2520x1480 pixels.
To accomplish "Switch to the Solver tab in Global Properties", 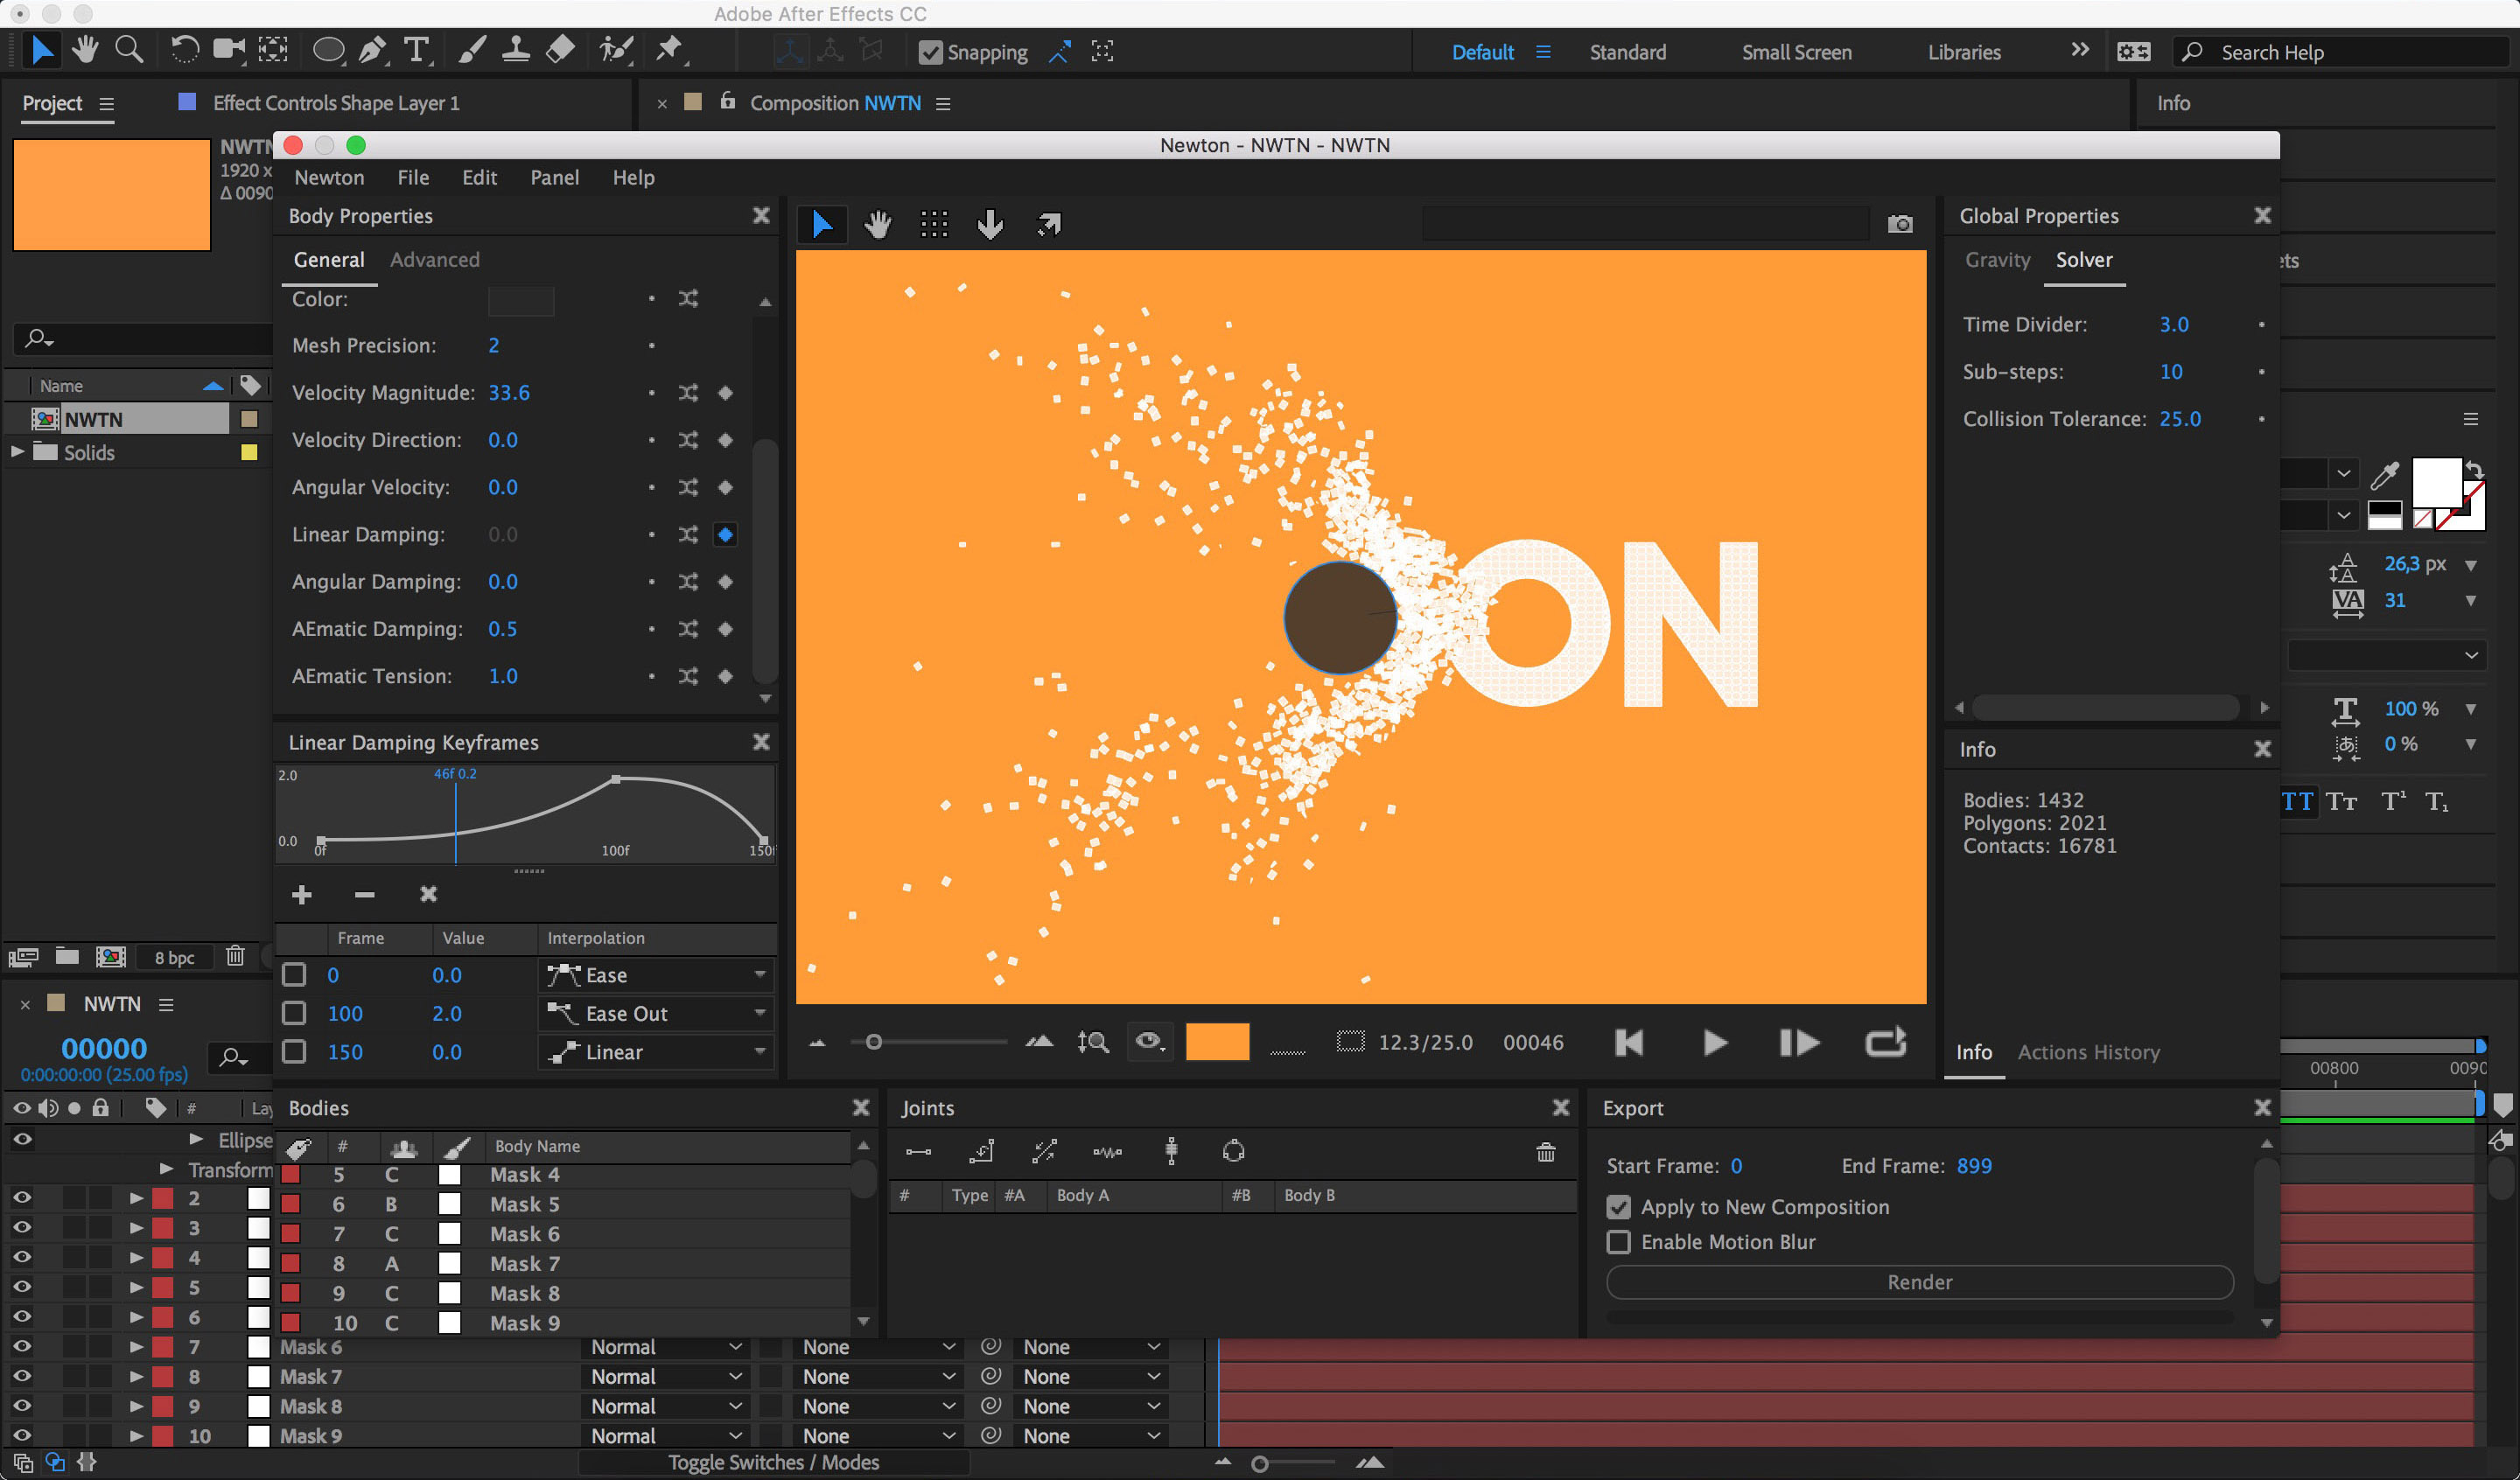I will coord(2087,259).
